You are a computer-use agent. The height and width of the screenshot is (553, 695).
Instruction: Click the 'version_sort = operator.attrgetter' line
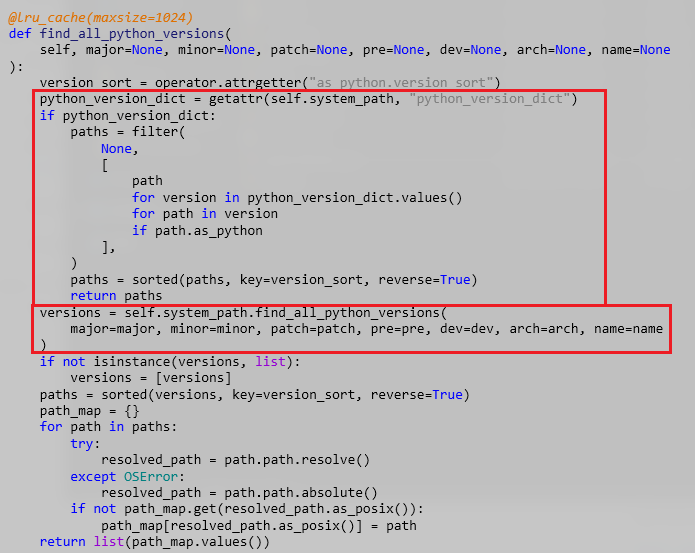click(270, 83)
